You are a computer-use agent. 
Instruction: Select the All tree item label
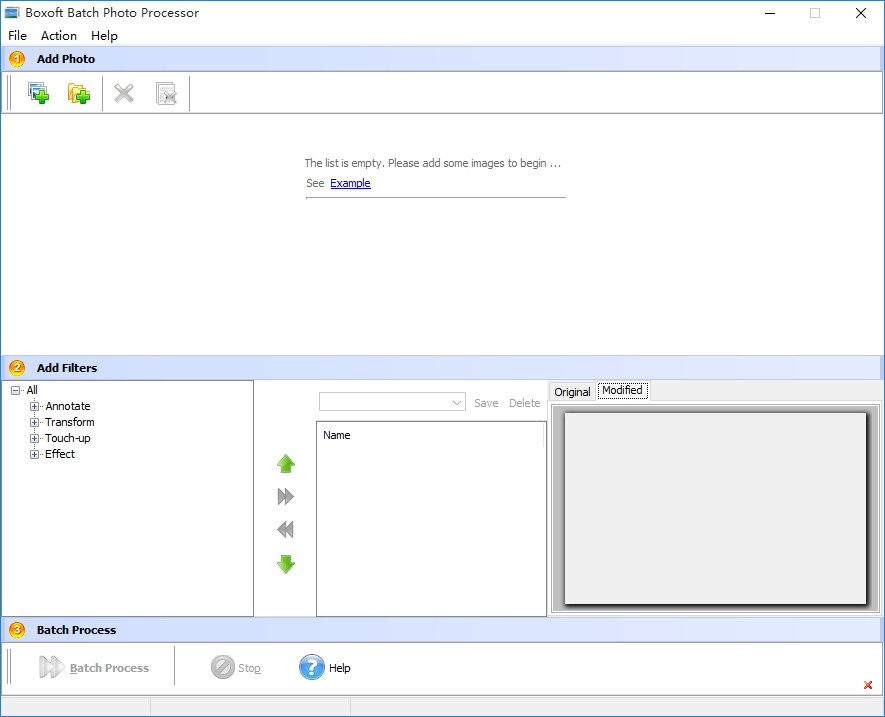(32, 390)
